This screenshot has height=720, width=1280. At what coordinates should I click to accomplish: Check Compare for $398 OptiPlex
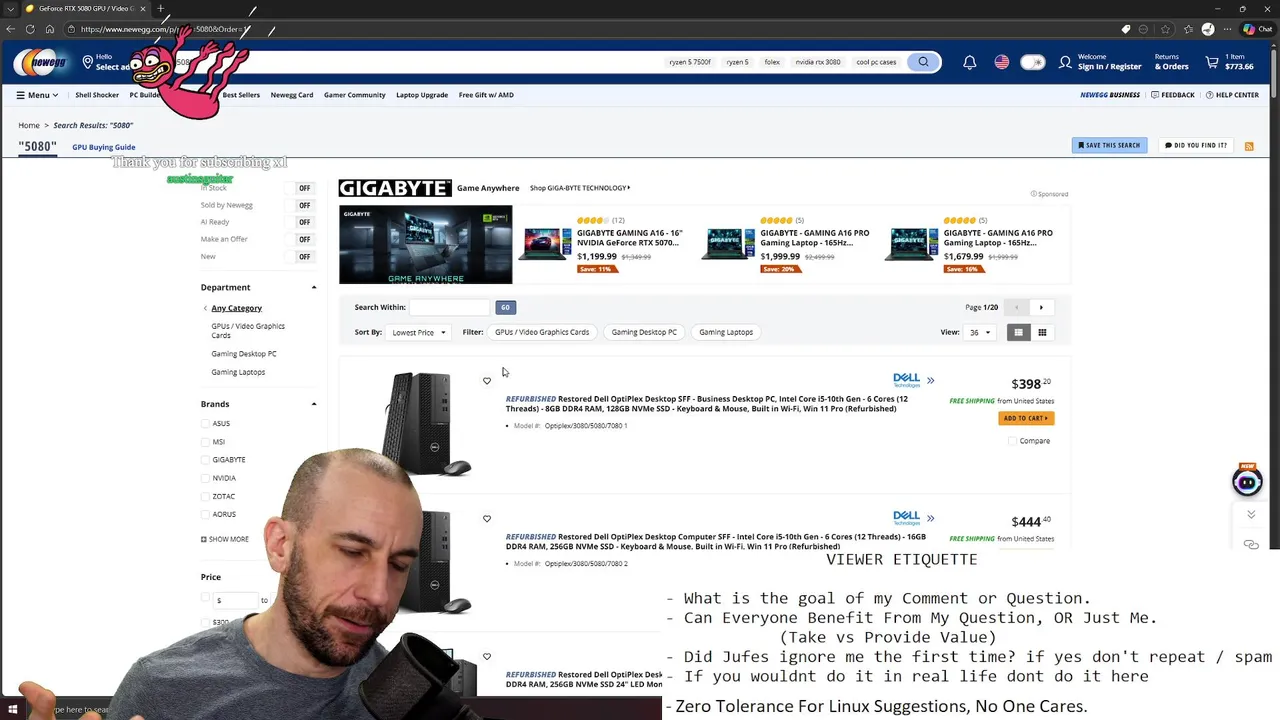1012,441
